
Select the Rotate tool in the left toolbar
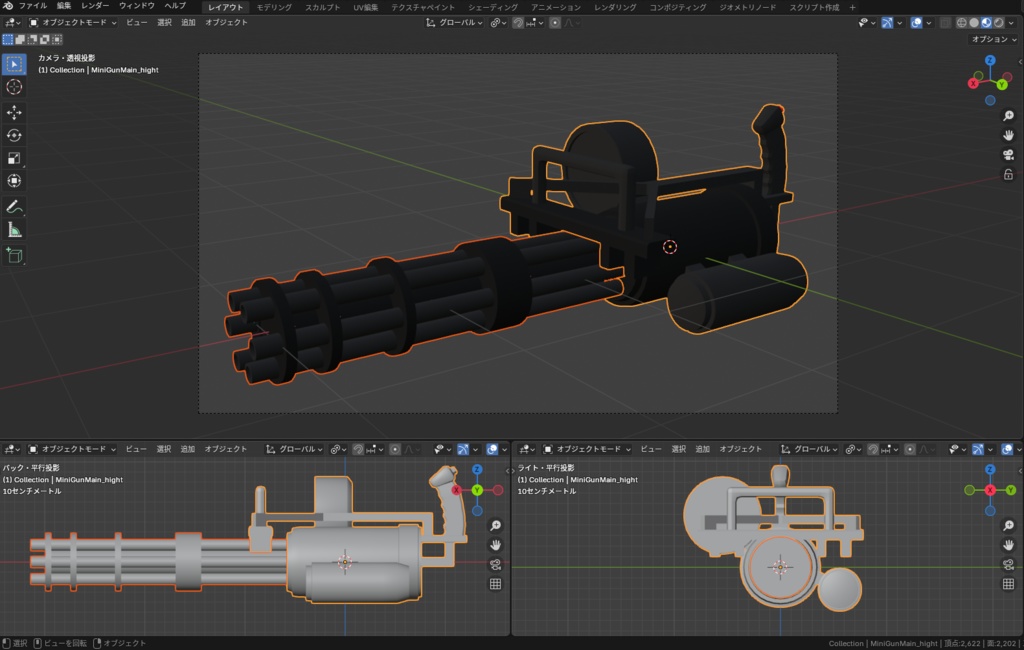(x=14, y=135)
